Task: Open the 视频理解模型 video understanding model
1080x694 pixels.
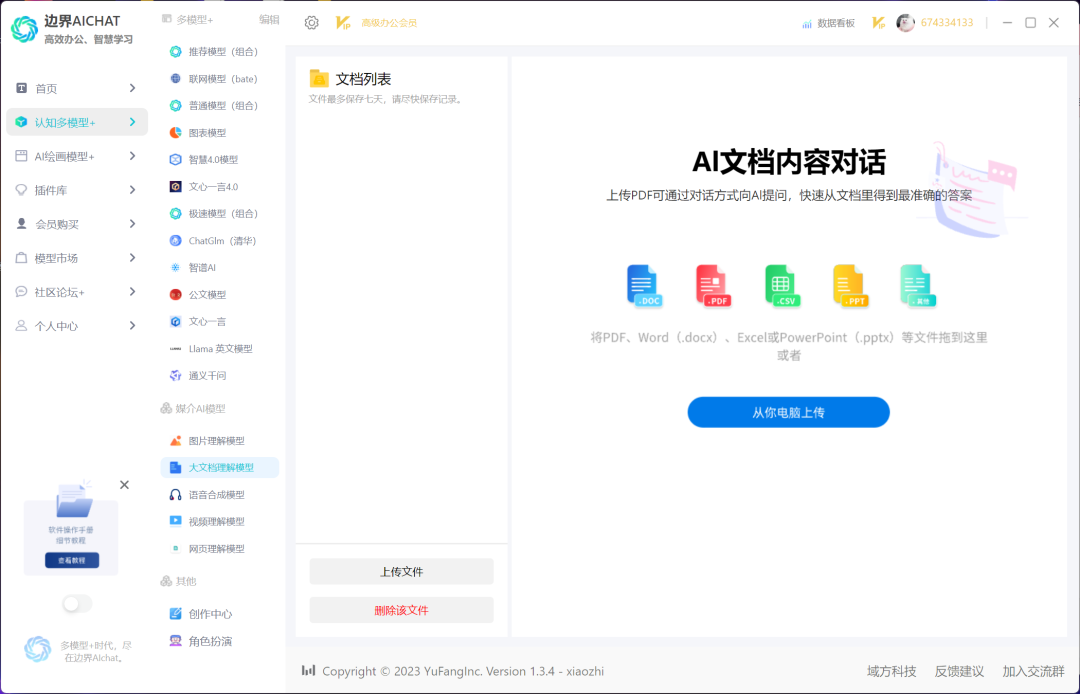Action: pos(219,520)
